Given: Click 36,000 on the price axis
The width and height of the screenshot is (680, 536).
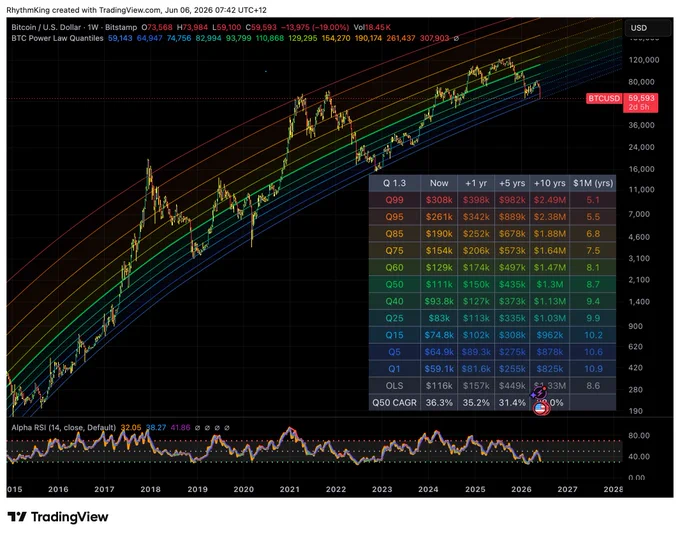Looking at the screenshot, I should point(641,125).
